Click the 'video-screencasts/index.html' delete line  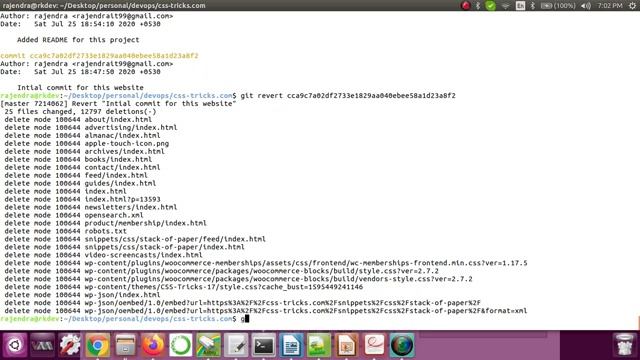click(x=103, y=255)
